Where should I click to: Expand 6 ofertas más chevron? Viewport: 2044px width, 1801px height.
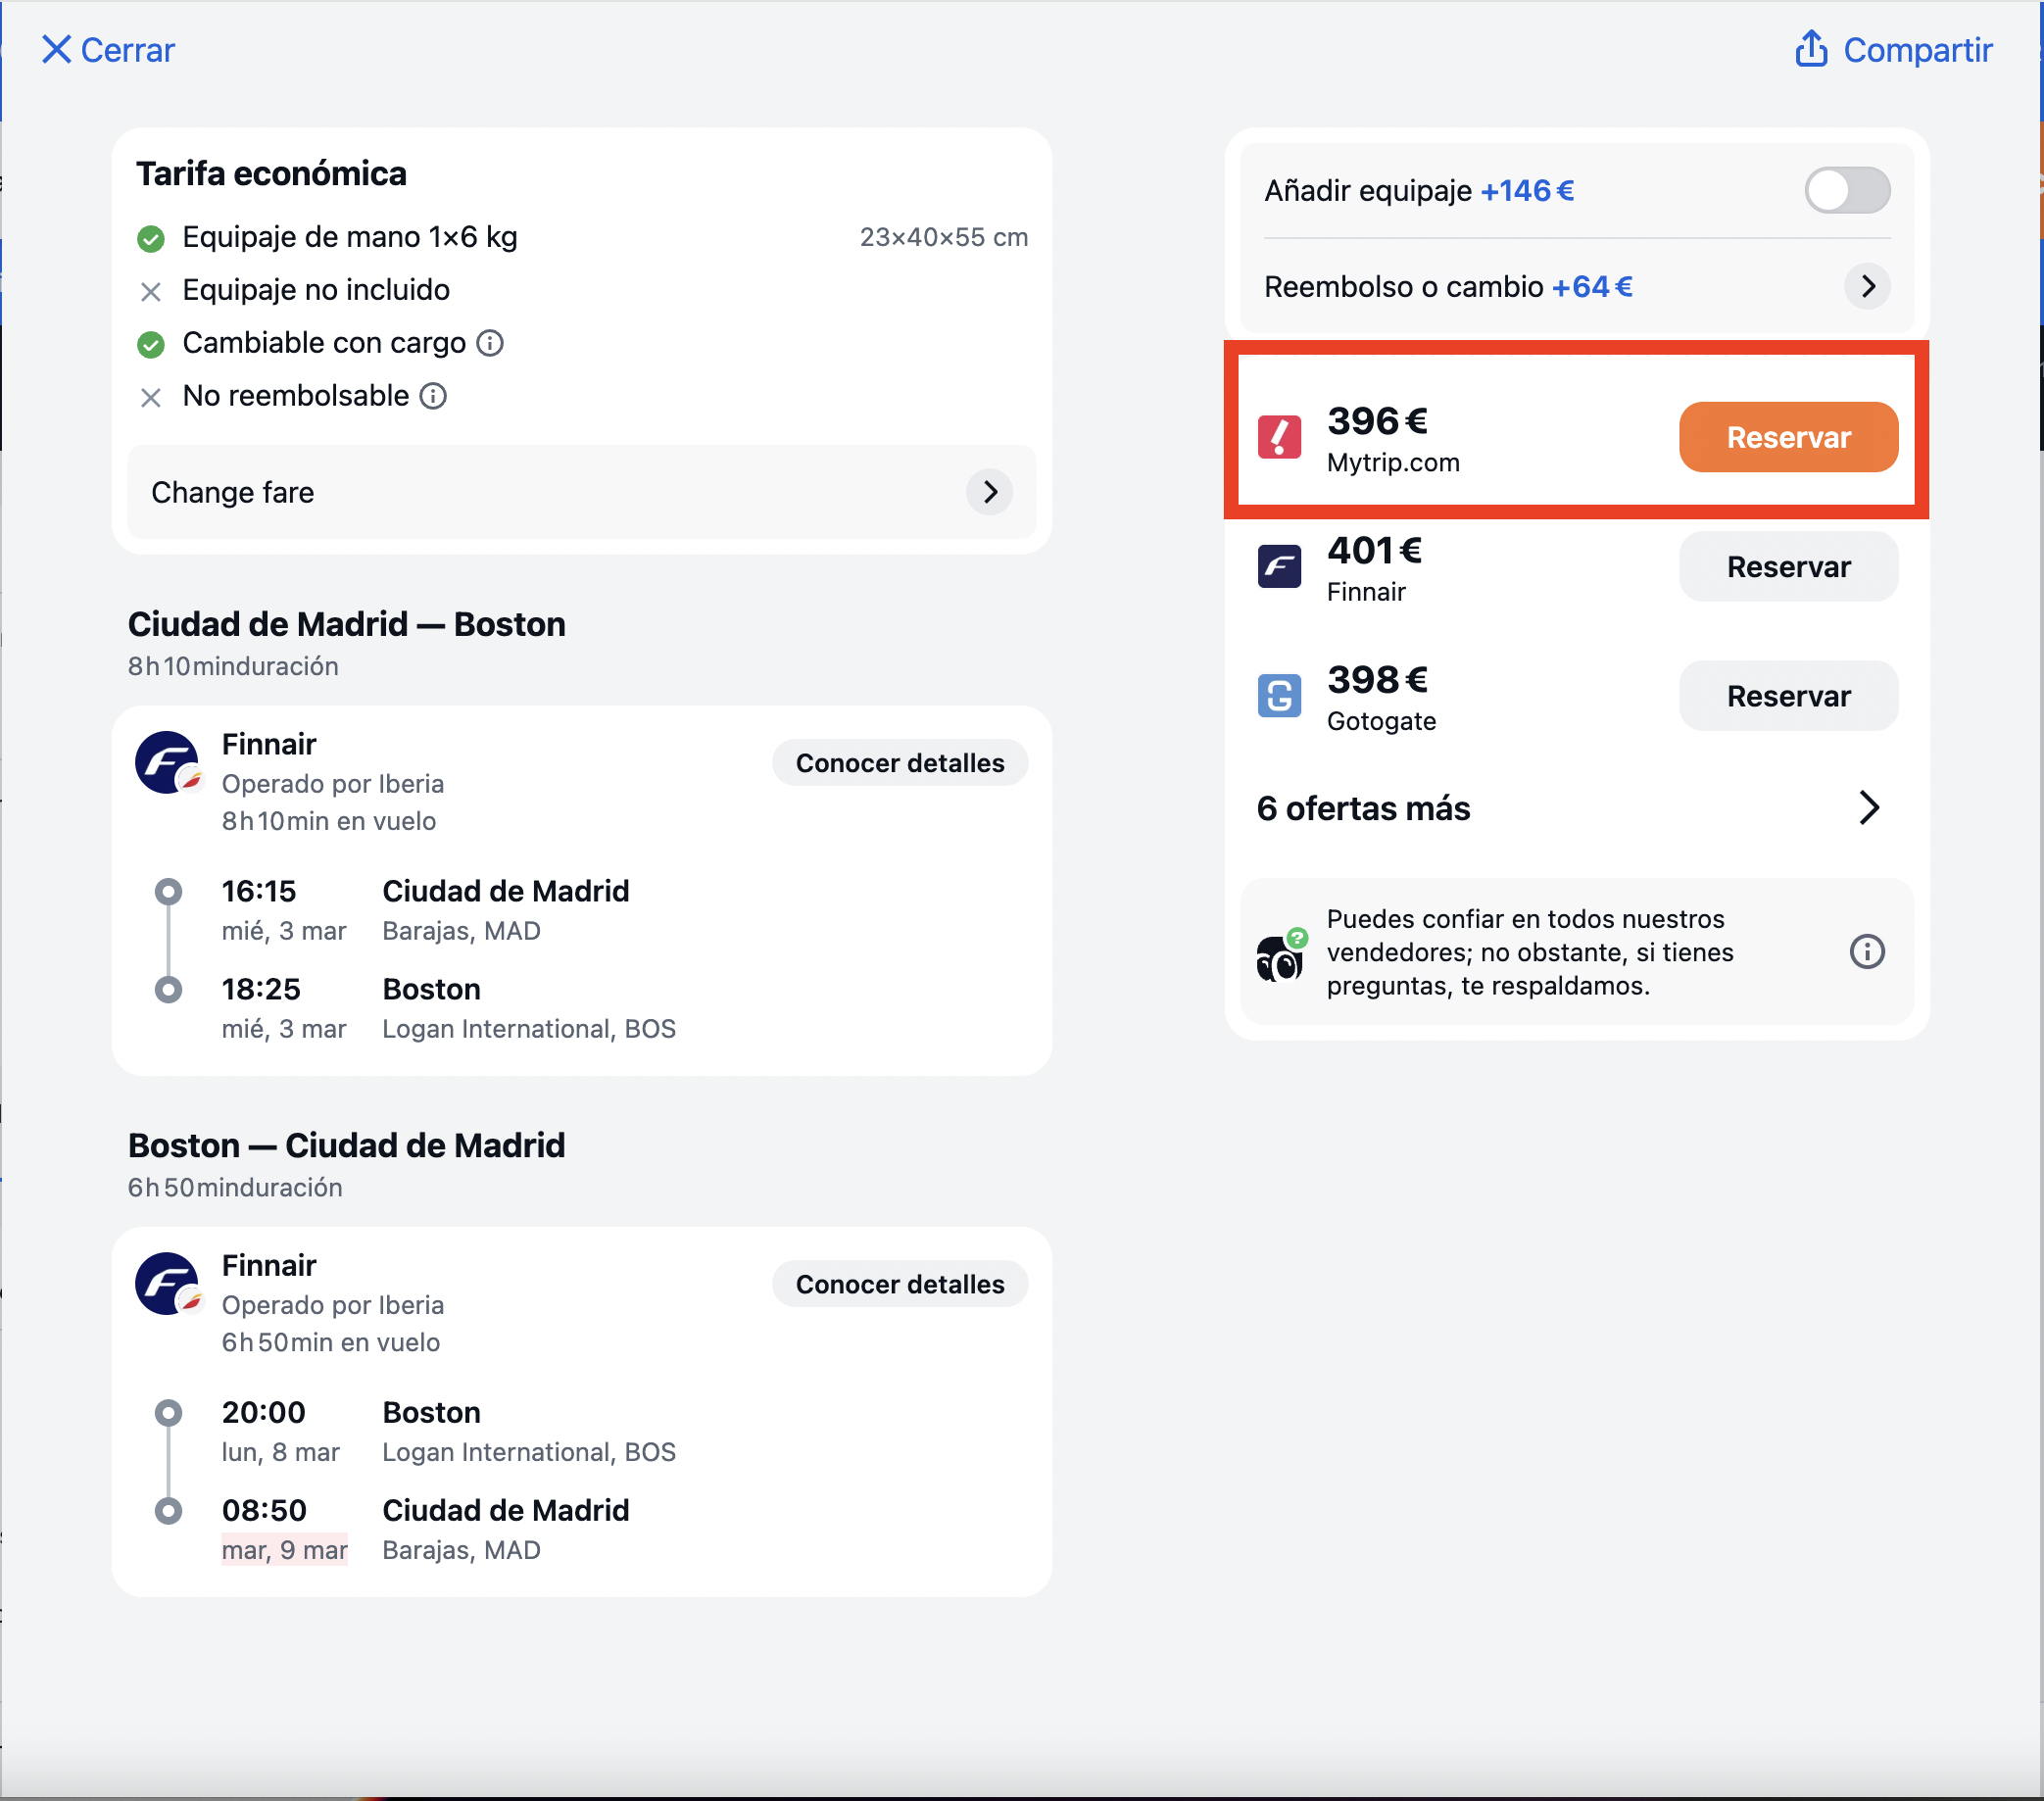tap(1869, 808)
